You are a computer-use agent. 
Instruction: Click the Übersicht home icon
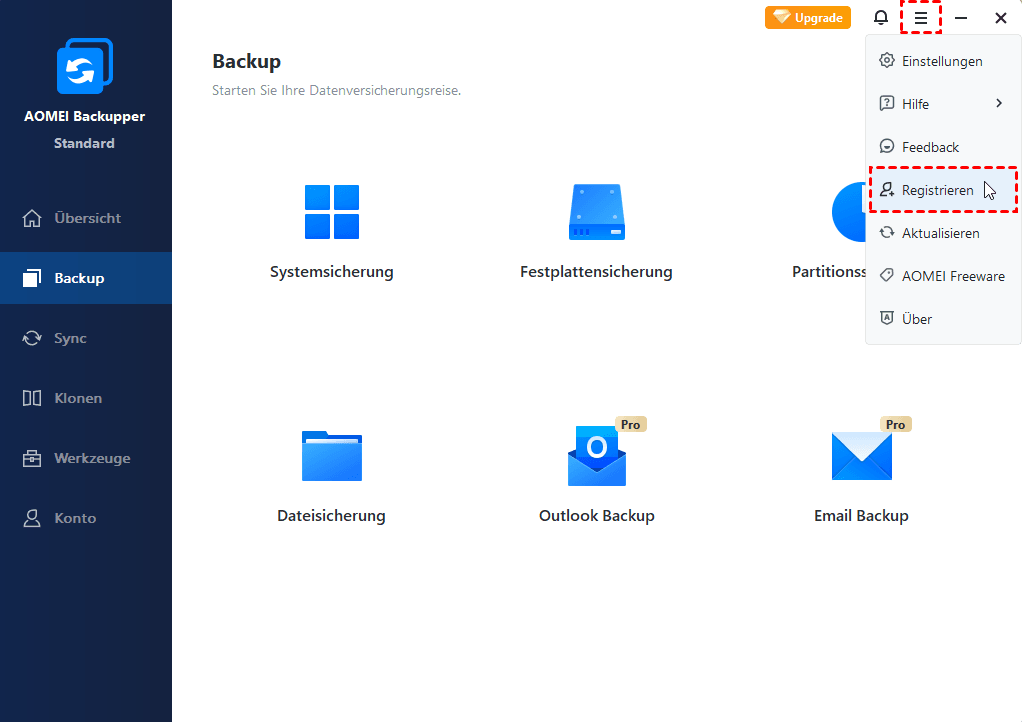(x=32, y=218)
